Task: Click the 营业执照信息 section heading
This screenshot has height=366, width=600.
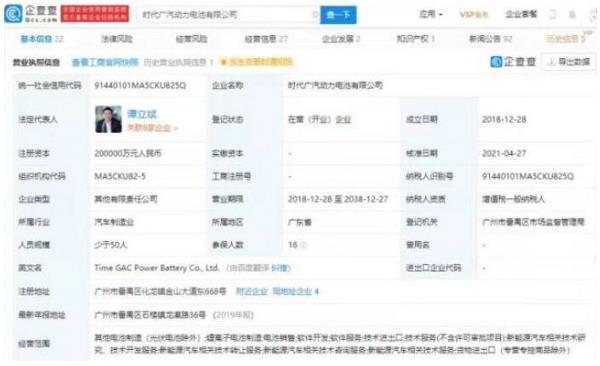Action: tap(36, 62)
